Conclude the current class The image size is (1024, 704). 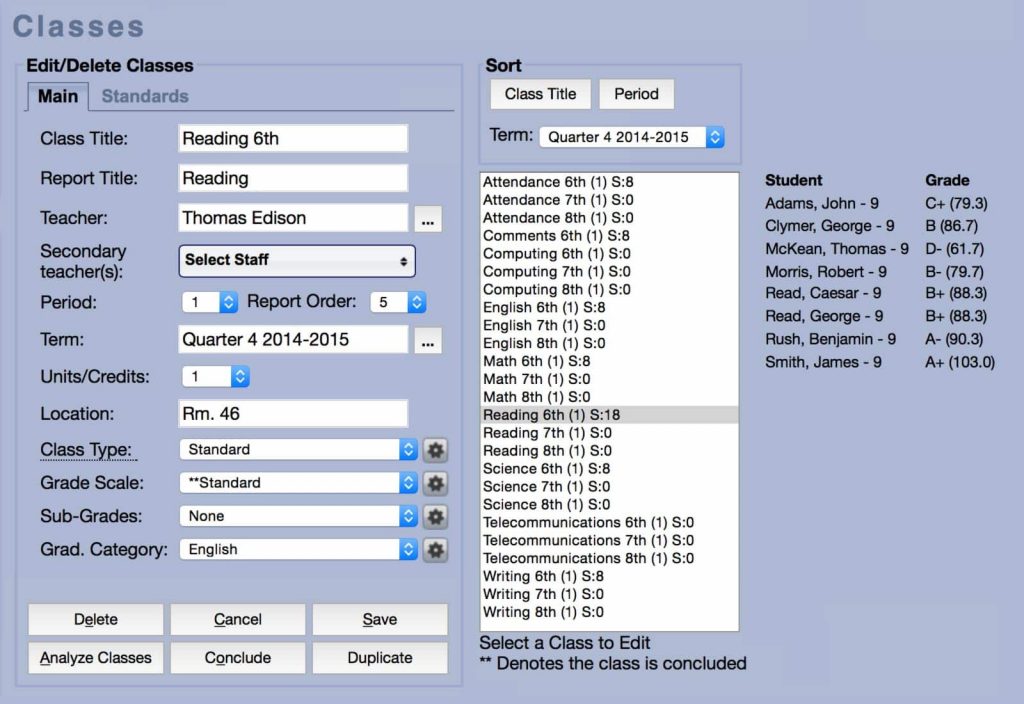click(237, 658)
